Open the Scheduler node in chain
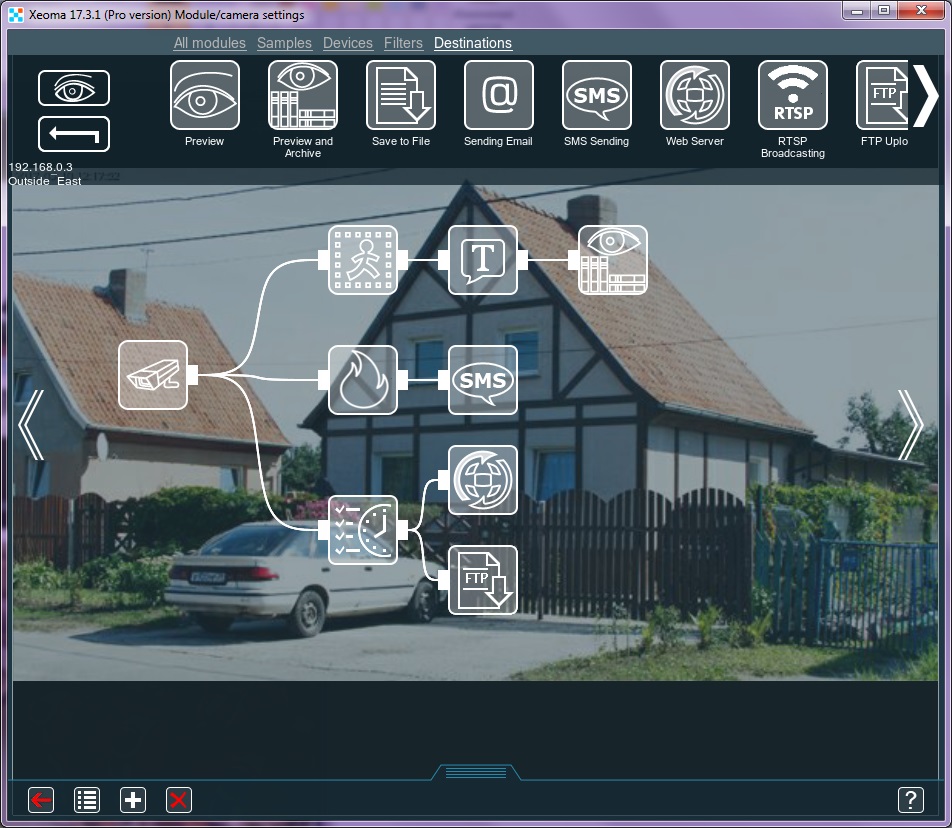 point(363,530)
